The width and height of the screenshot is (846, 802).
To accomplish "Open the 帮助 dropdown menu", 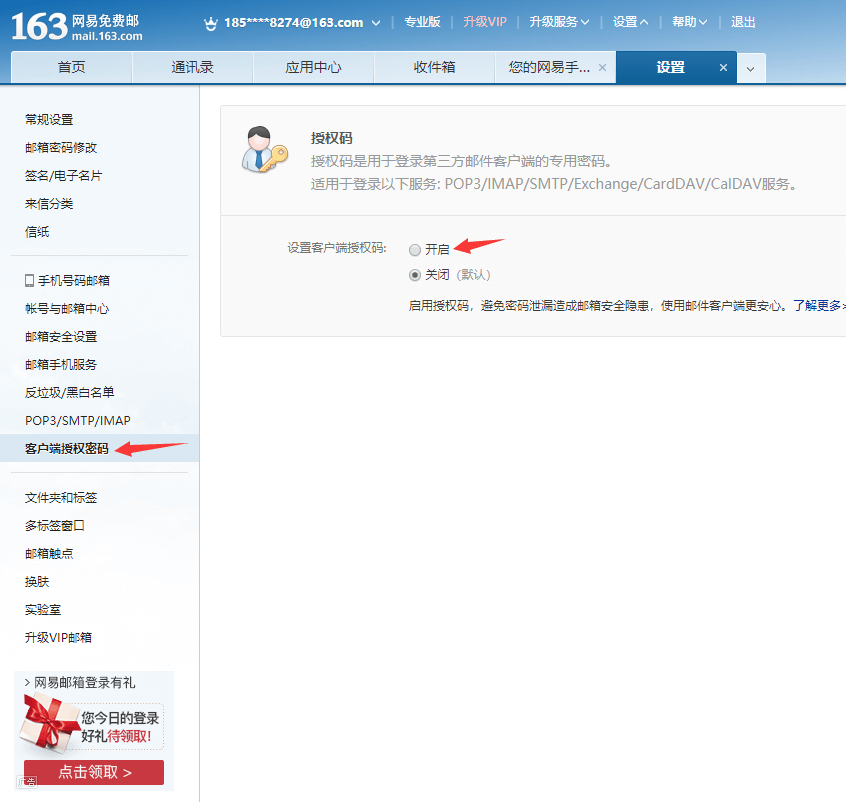I will 690,22.
